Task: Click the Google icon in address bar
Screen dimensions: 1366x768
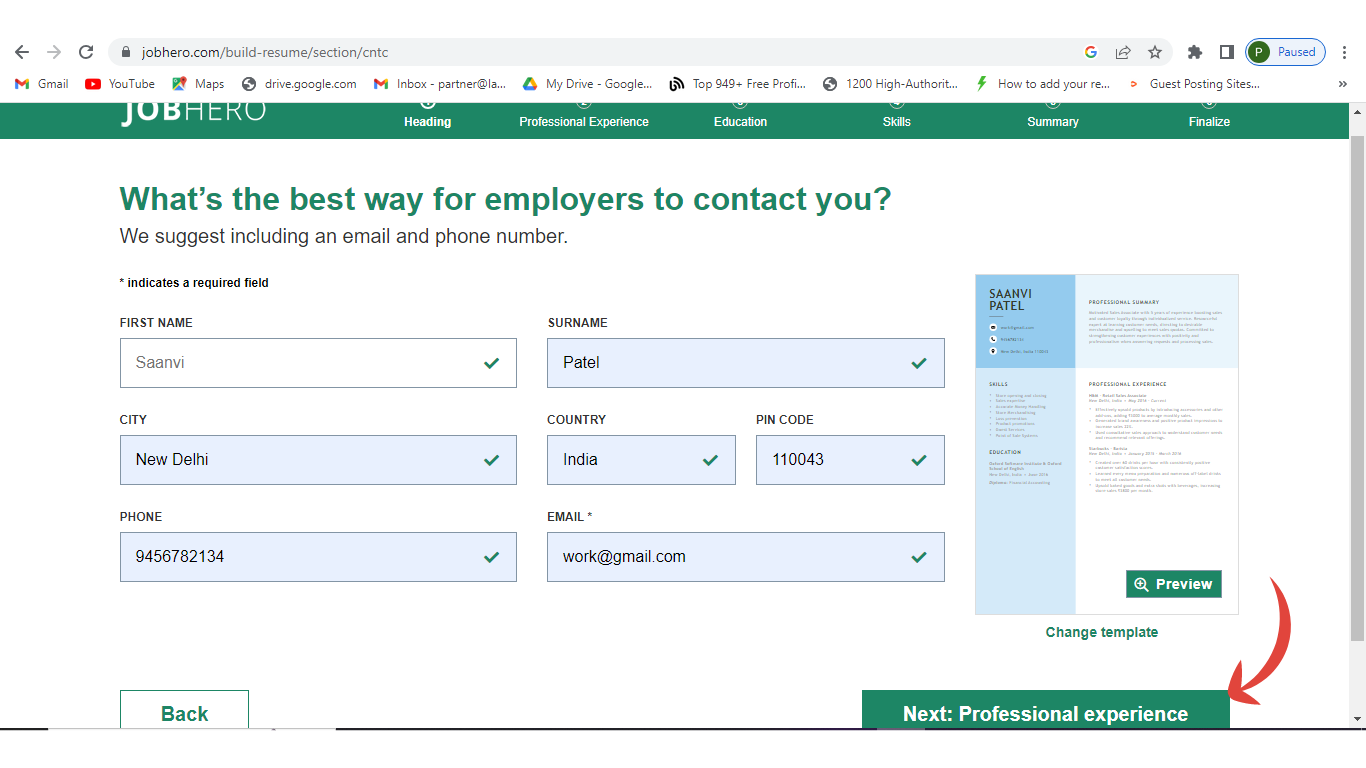Action: [x=1091, y=52]
